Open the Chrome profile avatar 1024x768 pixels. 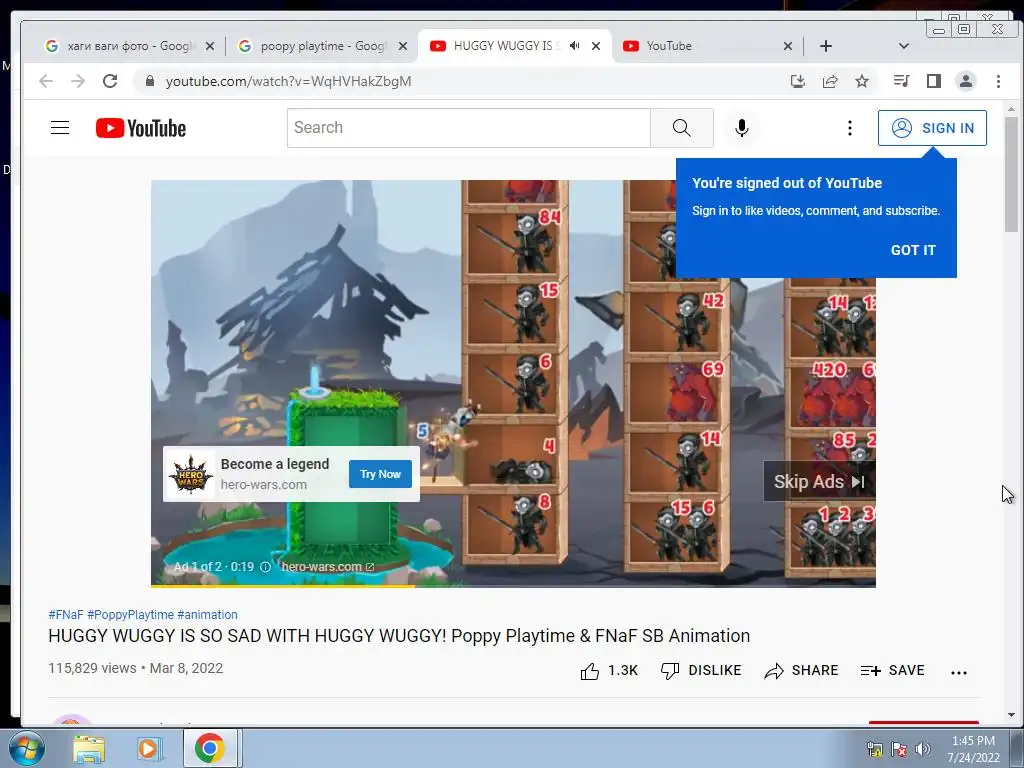[965, 81]
